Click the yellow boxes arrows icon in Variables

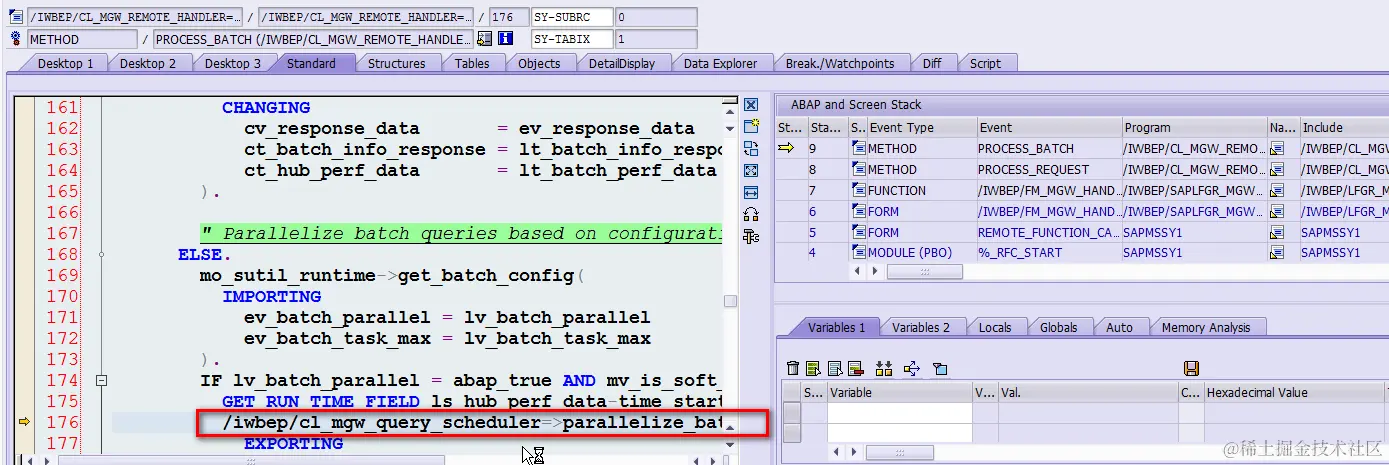[x=883, y=368]
